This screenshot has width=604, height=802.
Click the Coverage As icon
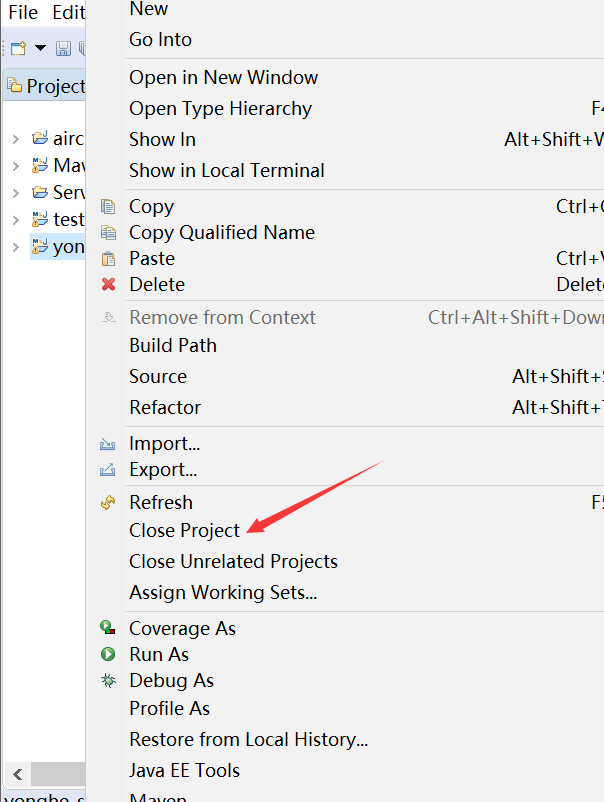point(108,629)
